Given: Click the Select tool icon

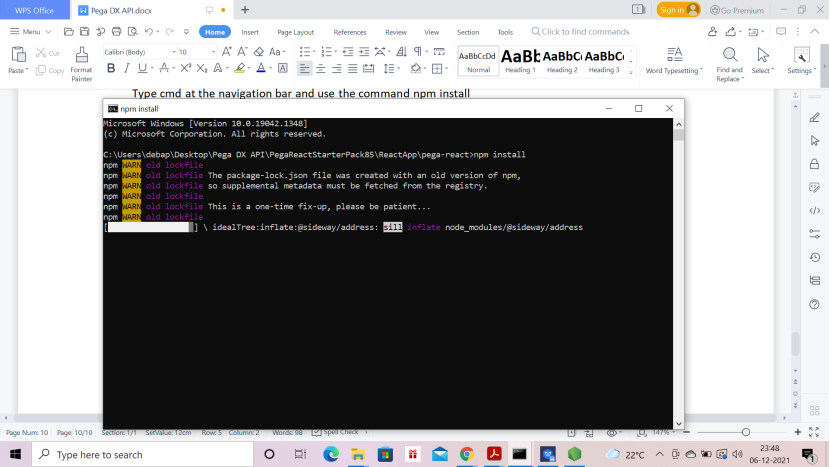Looking at the screenshot, I should point(763,60).
